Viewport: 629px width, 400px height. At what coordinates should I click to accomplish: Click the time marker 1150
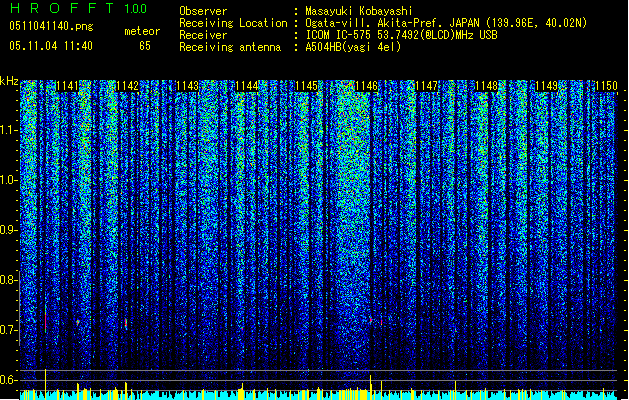[606, 86]
